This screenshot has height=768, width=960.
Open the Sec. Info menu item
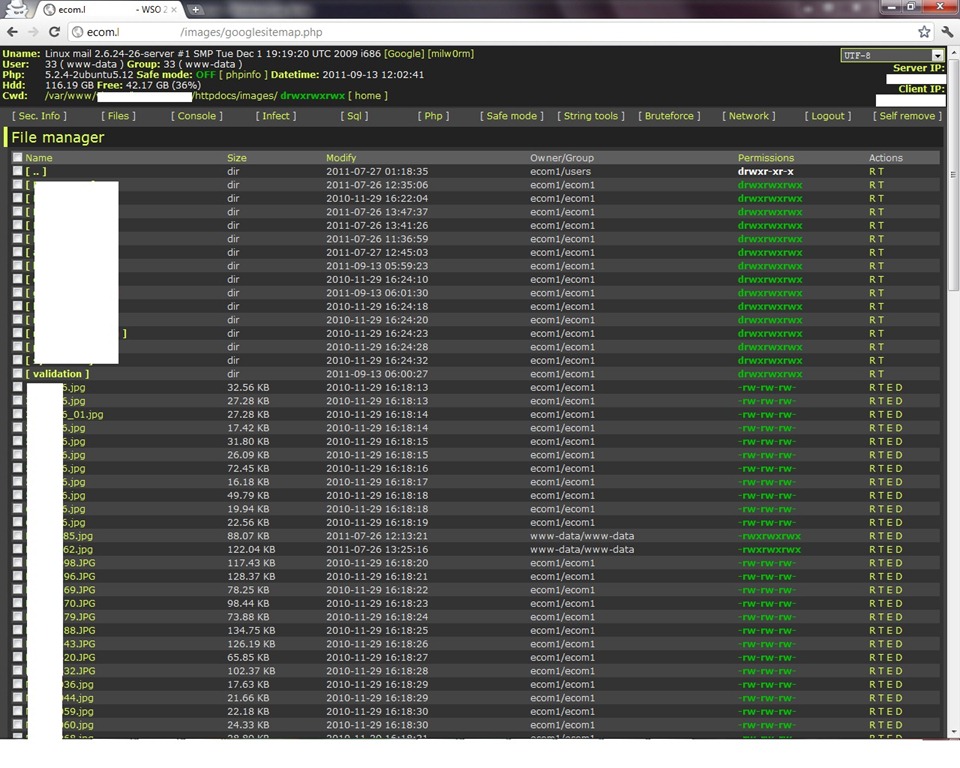point(39,116)
